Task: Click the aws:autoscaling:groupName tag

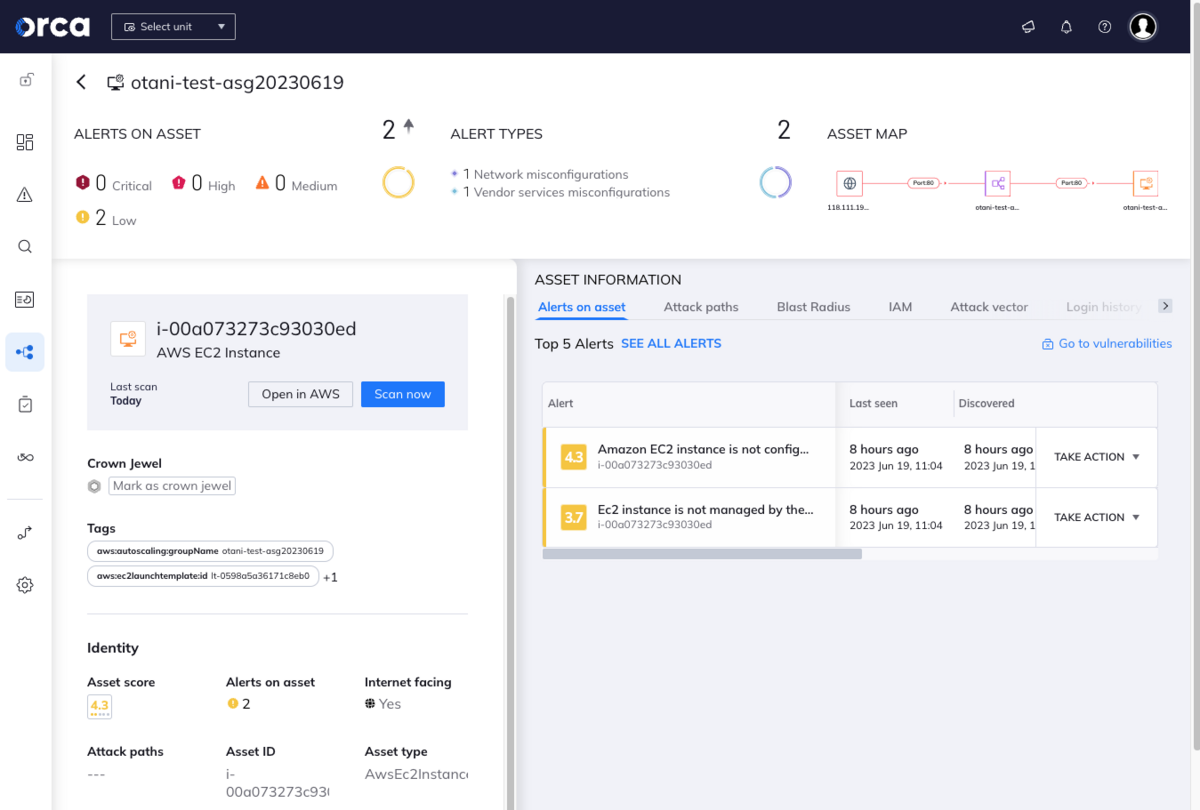Action: pyautogui.click(x=210, y=551)
